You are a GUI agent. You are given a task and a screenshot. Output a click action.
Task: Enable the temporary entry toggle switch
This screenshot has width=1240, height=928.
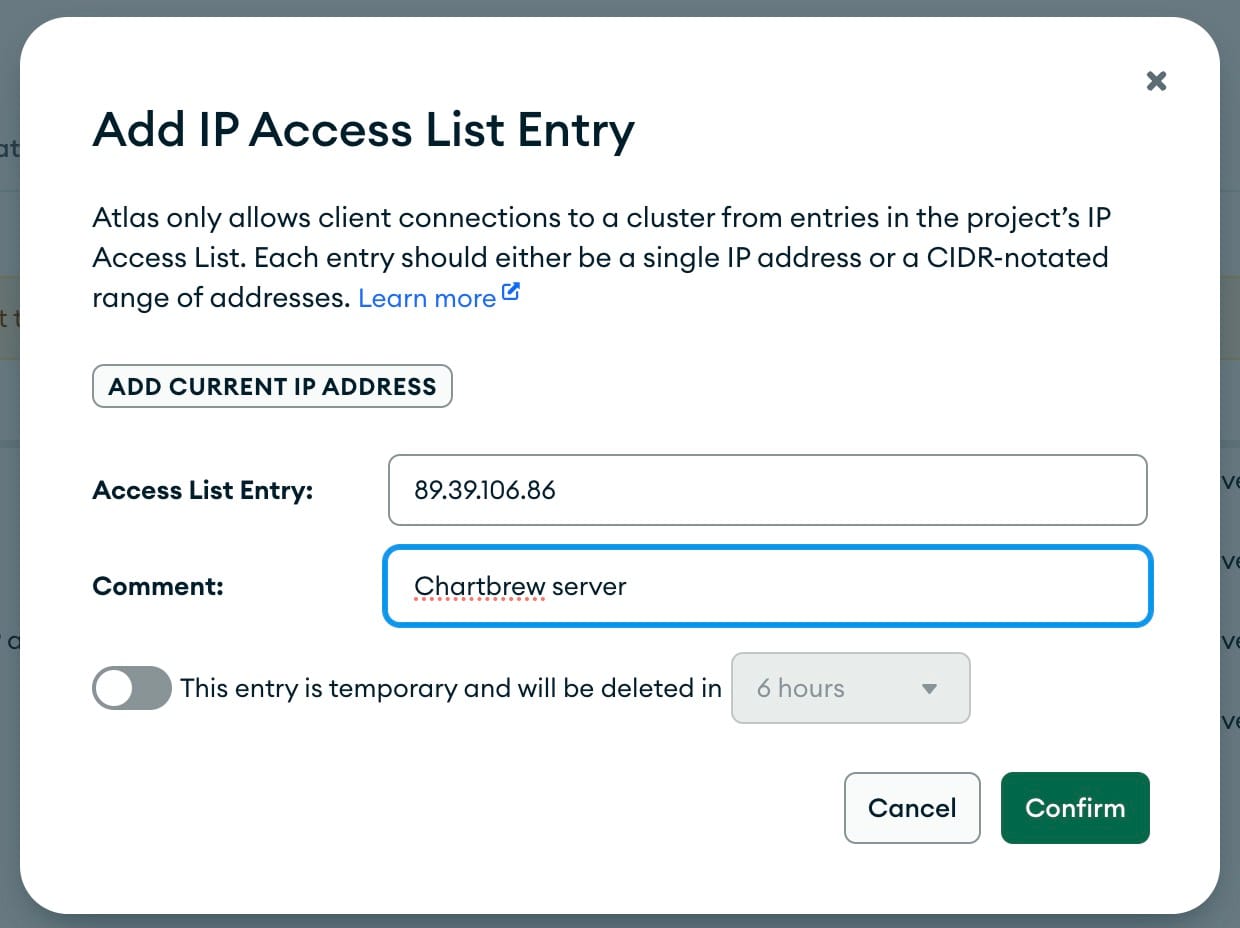pos(132,688)
